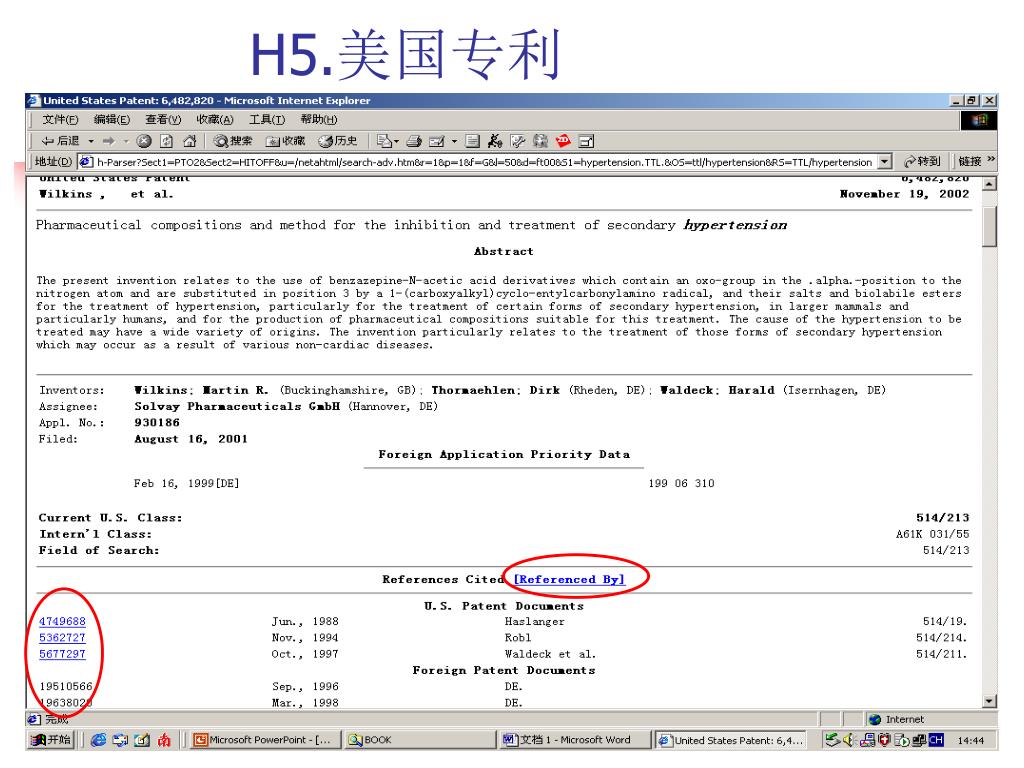
Task: Click the red 南 quick launch icon
Action: (x=164, y=740)
